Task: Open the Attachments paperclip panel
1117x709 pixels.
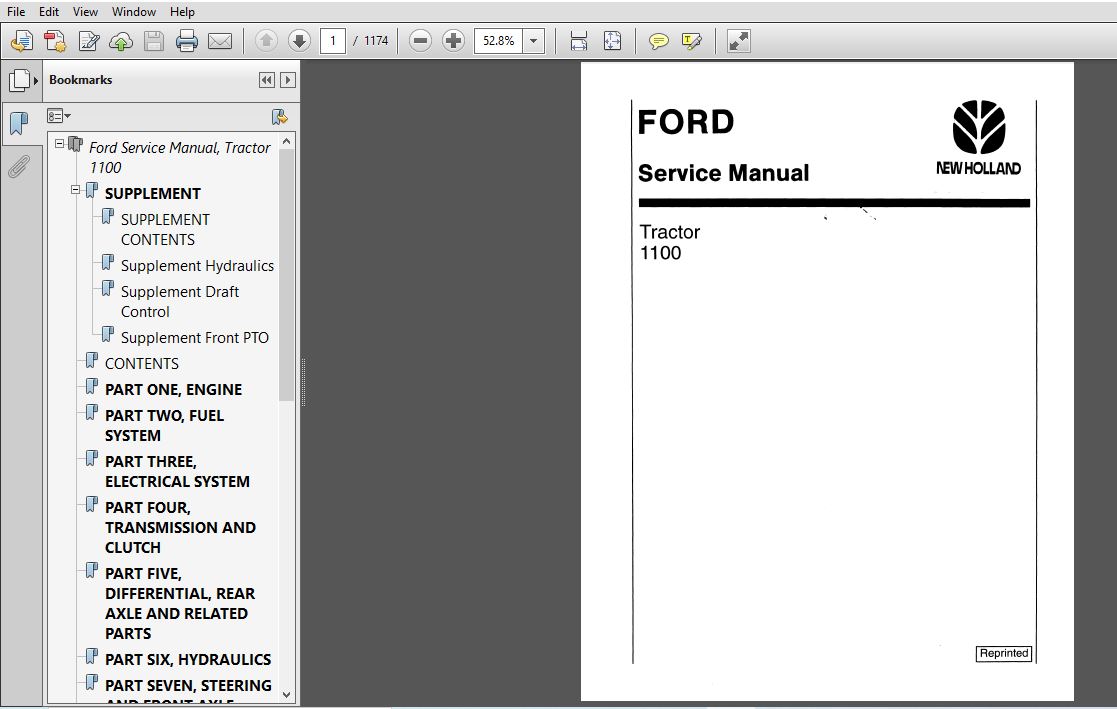Action: 19,167
